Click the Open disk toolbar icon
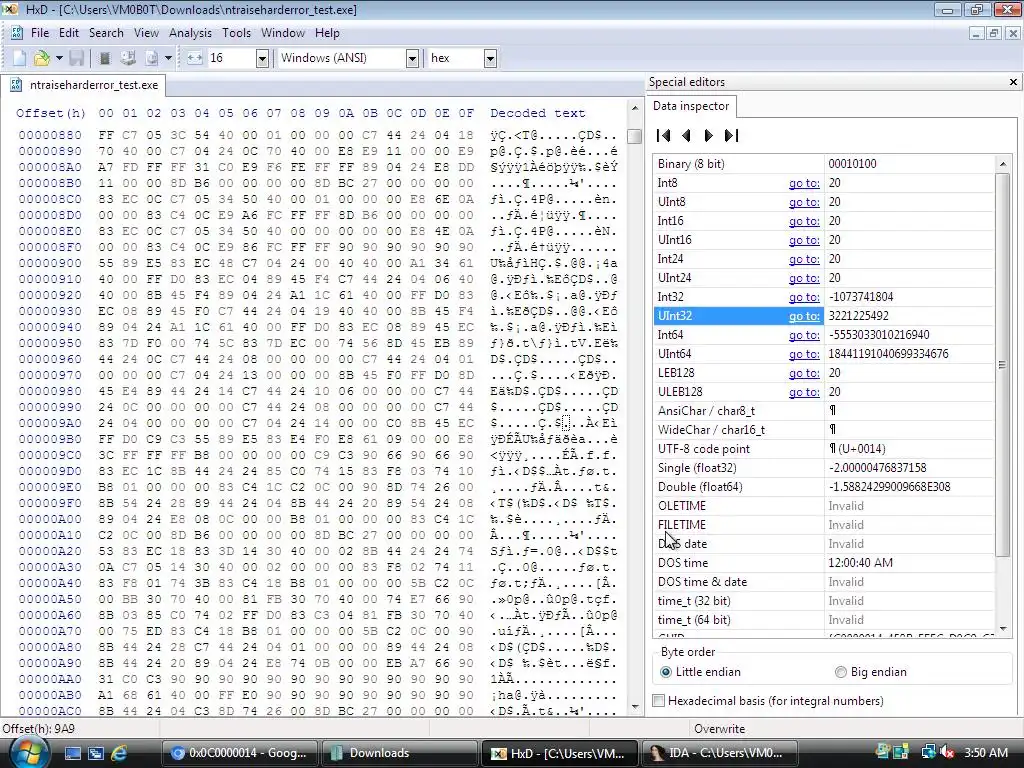The image size is (1024, 768). pyautogui.click(x=128, y=58)
